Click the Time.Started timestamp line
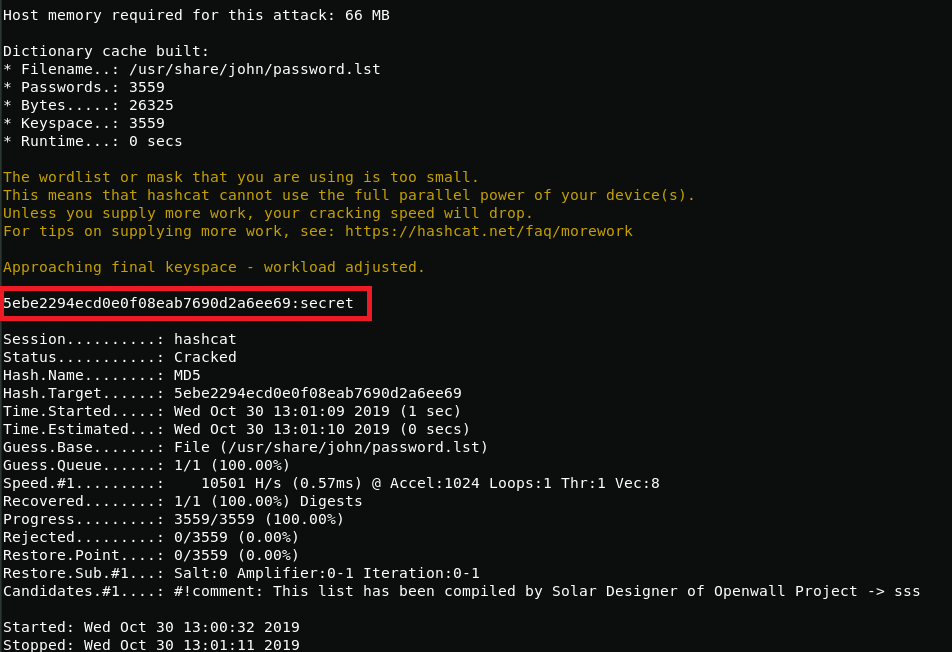Viewport: 952px width, 652px height. pos(232,411)
